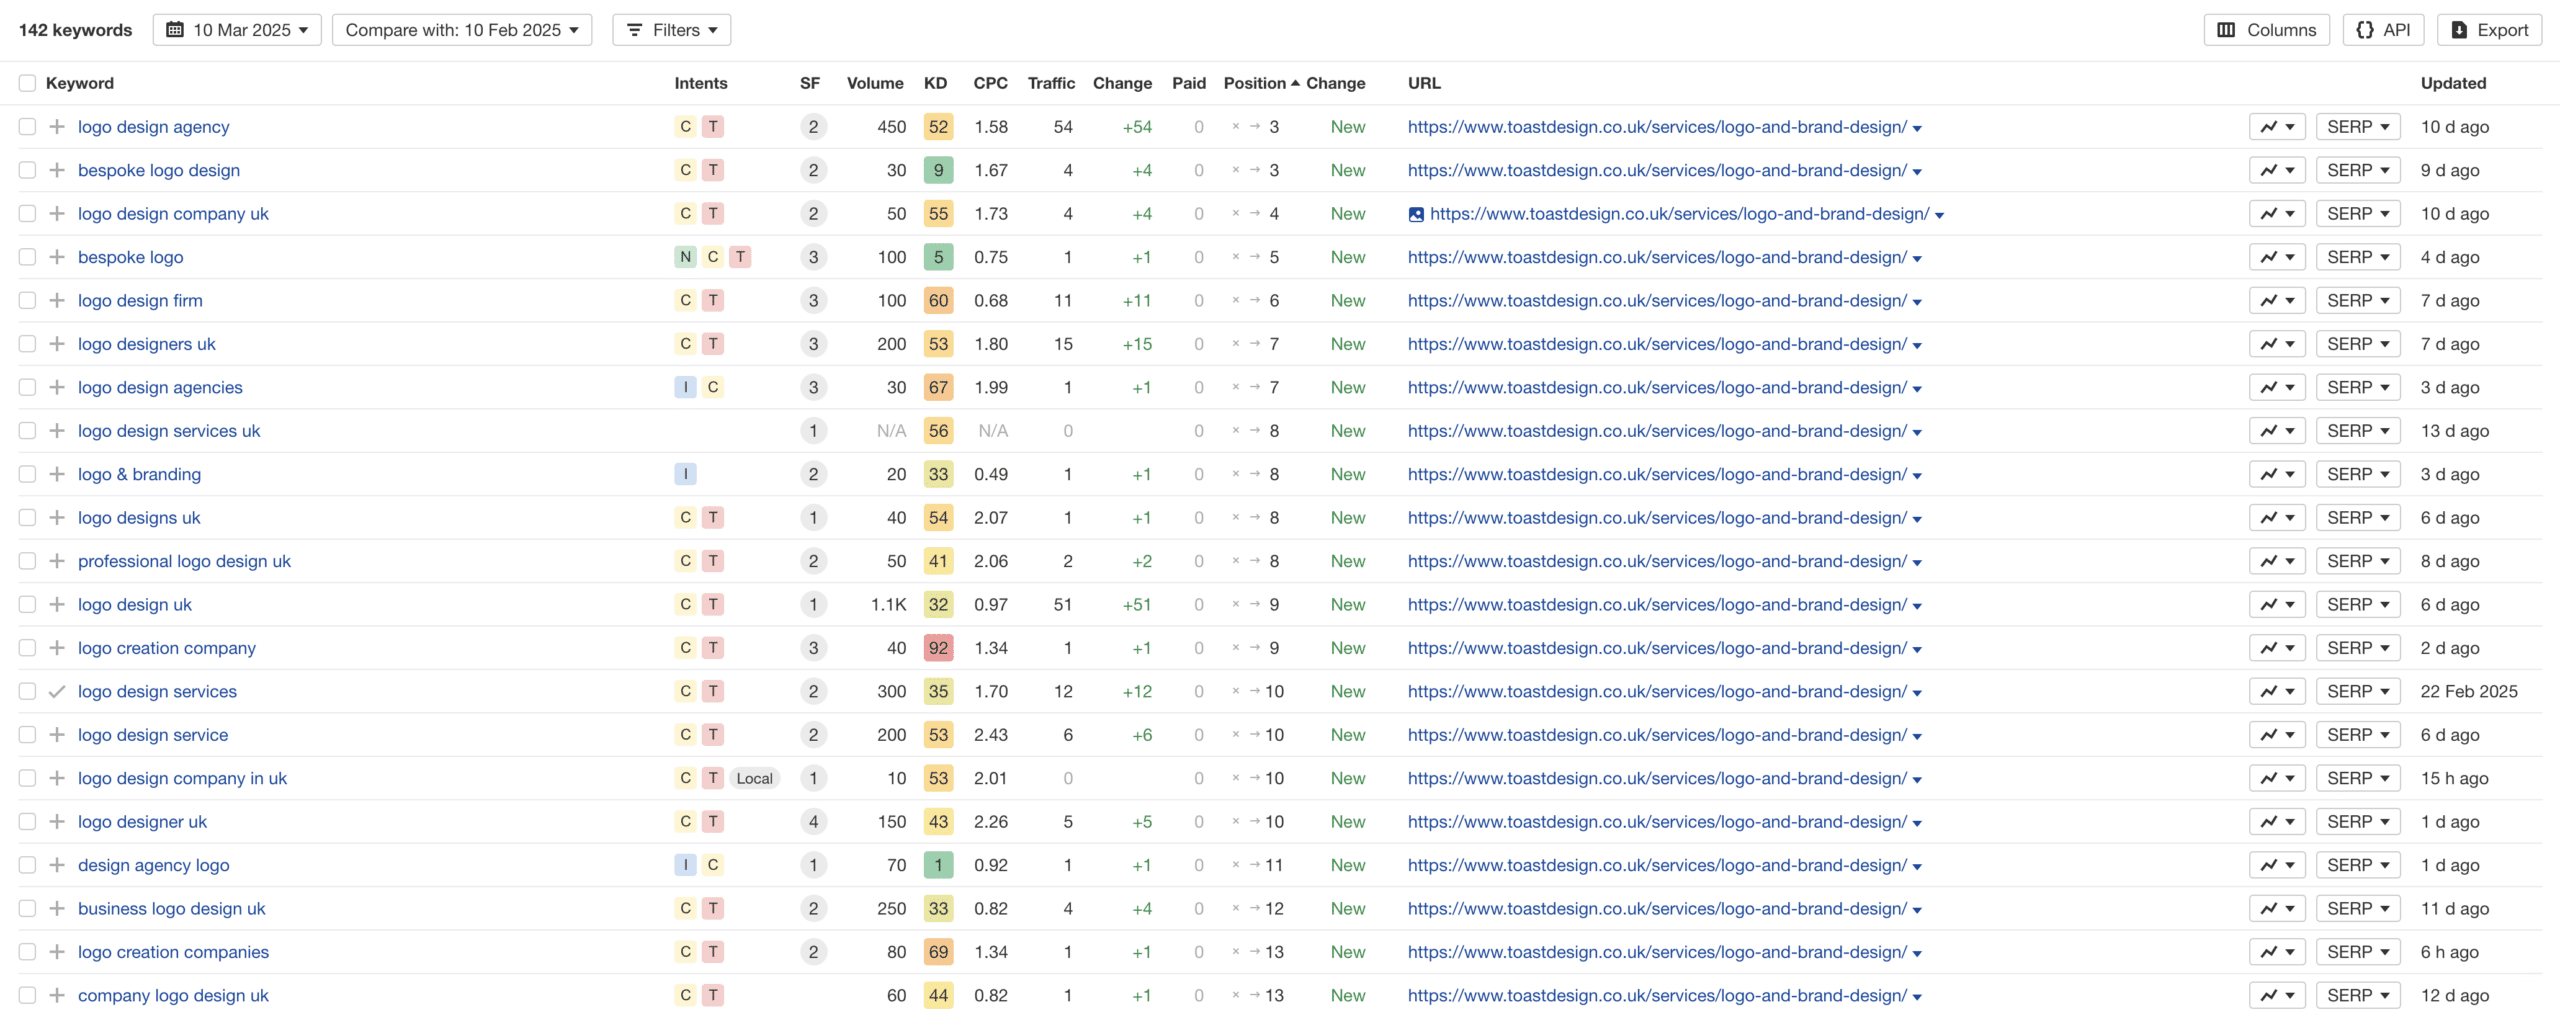Viewport: 2560px width, 1020px height.
Task: Expand URL dropdown arrow for 'logo design company in uk'
Action: [1917, 780]
